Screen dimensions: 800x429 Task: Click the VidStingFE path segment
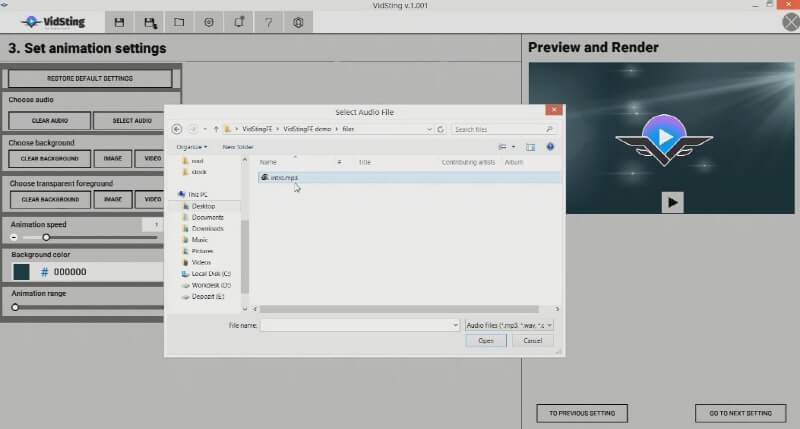(x=257, y=129)
